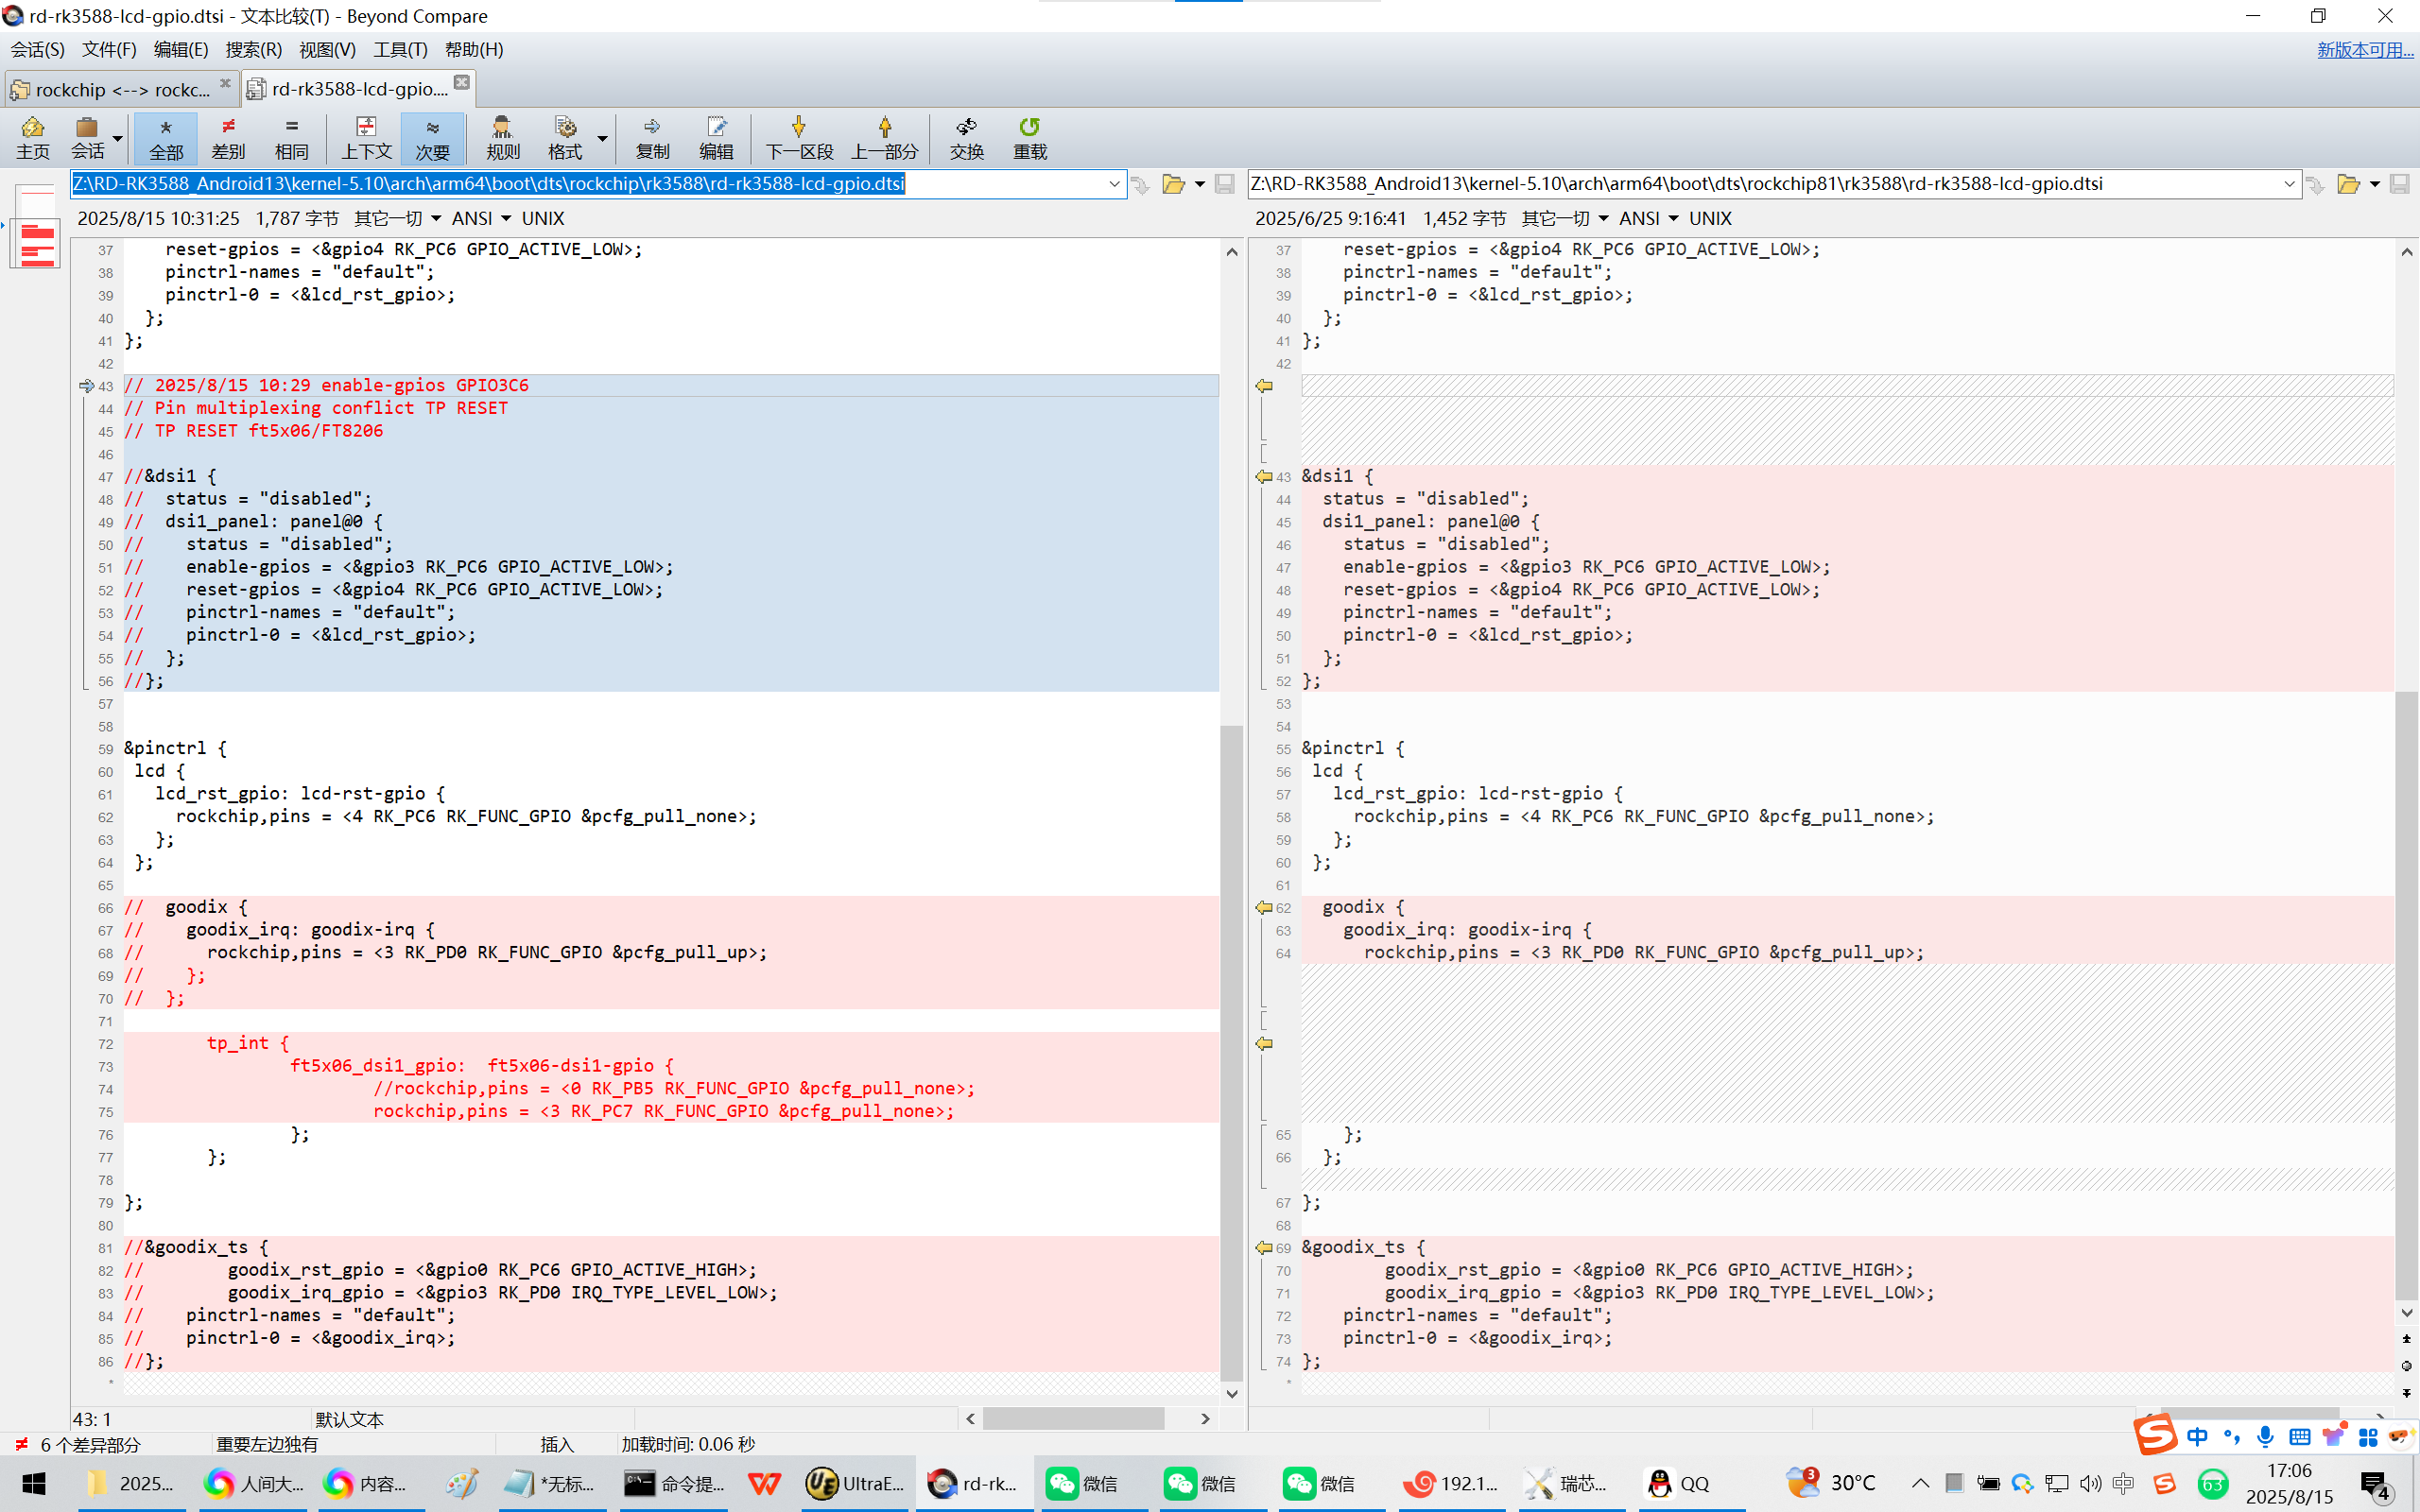The width and height of the screenshot is (2420, 1512).
Task: Open the Search (搜索) menu
Action: (254, 49)
